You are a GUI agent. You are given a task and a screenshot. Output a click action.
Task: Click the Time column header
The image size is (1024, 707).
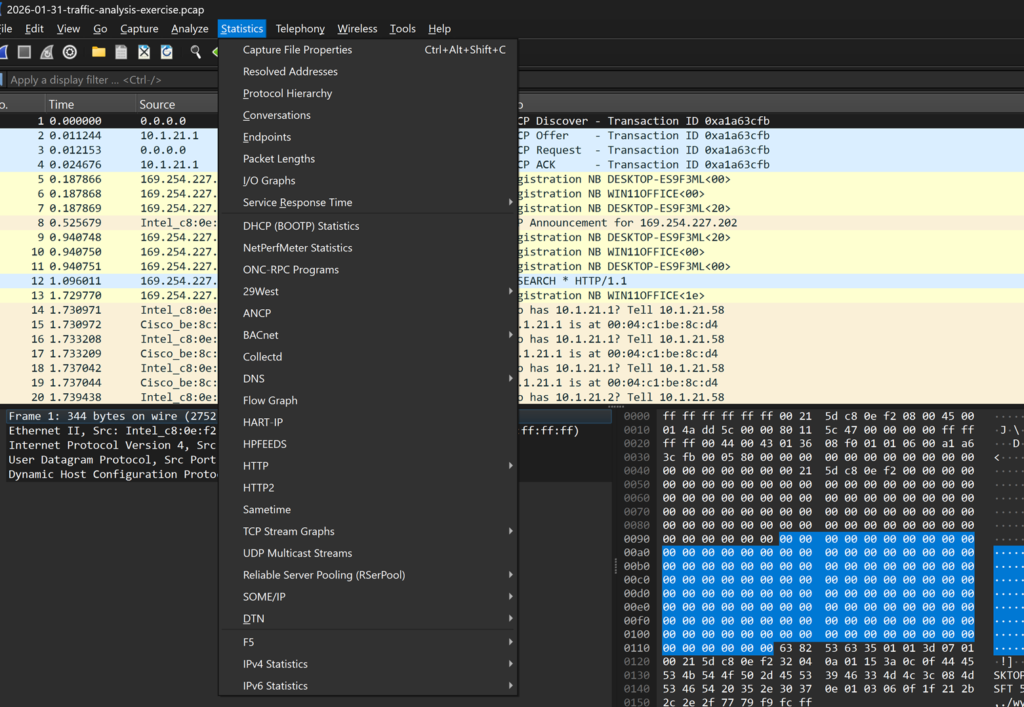coord(90,104)
